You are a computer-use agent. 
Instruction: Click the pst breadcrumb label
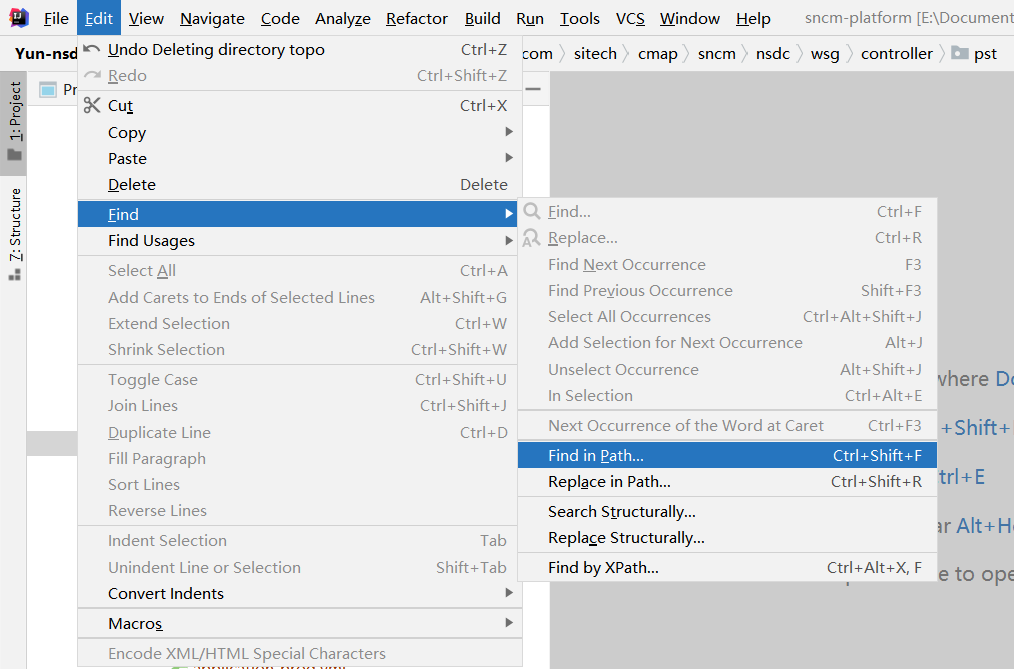tap(985, 54)
